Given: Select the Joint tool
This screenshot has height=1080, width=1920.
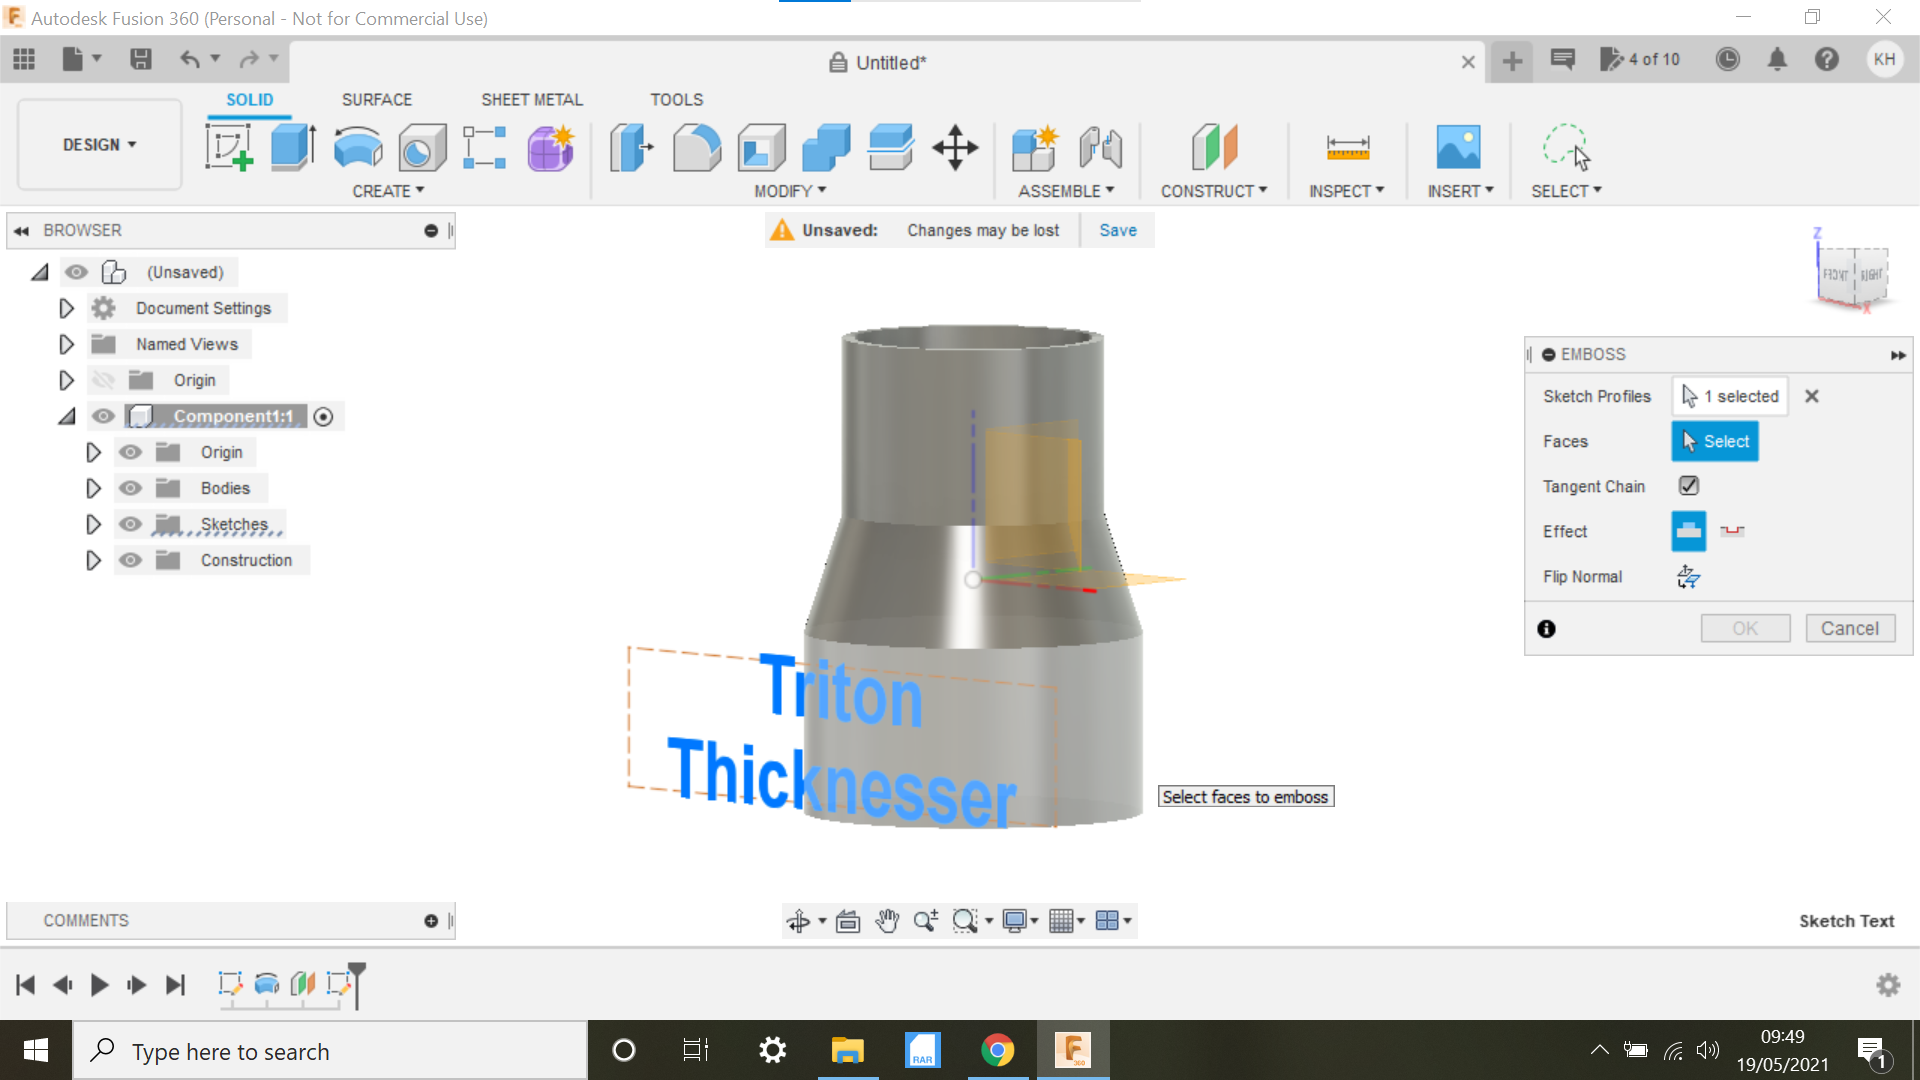Looking at the screenshot, I should point(1100,148).
